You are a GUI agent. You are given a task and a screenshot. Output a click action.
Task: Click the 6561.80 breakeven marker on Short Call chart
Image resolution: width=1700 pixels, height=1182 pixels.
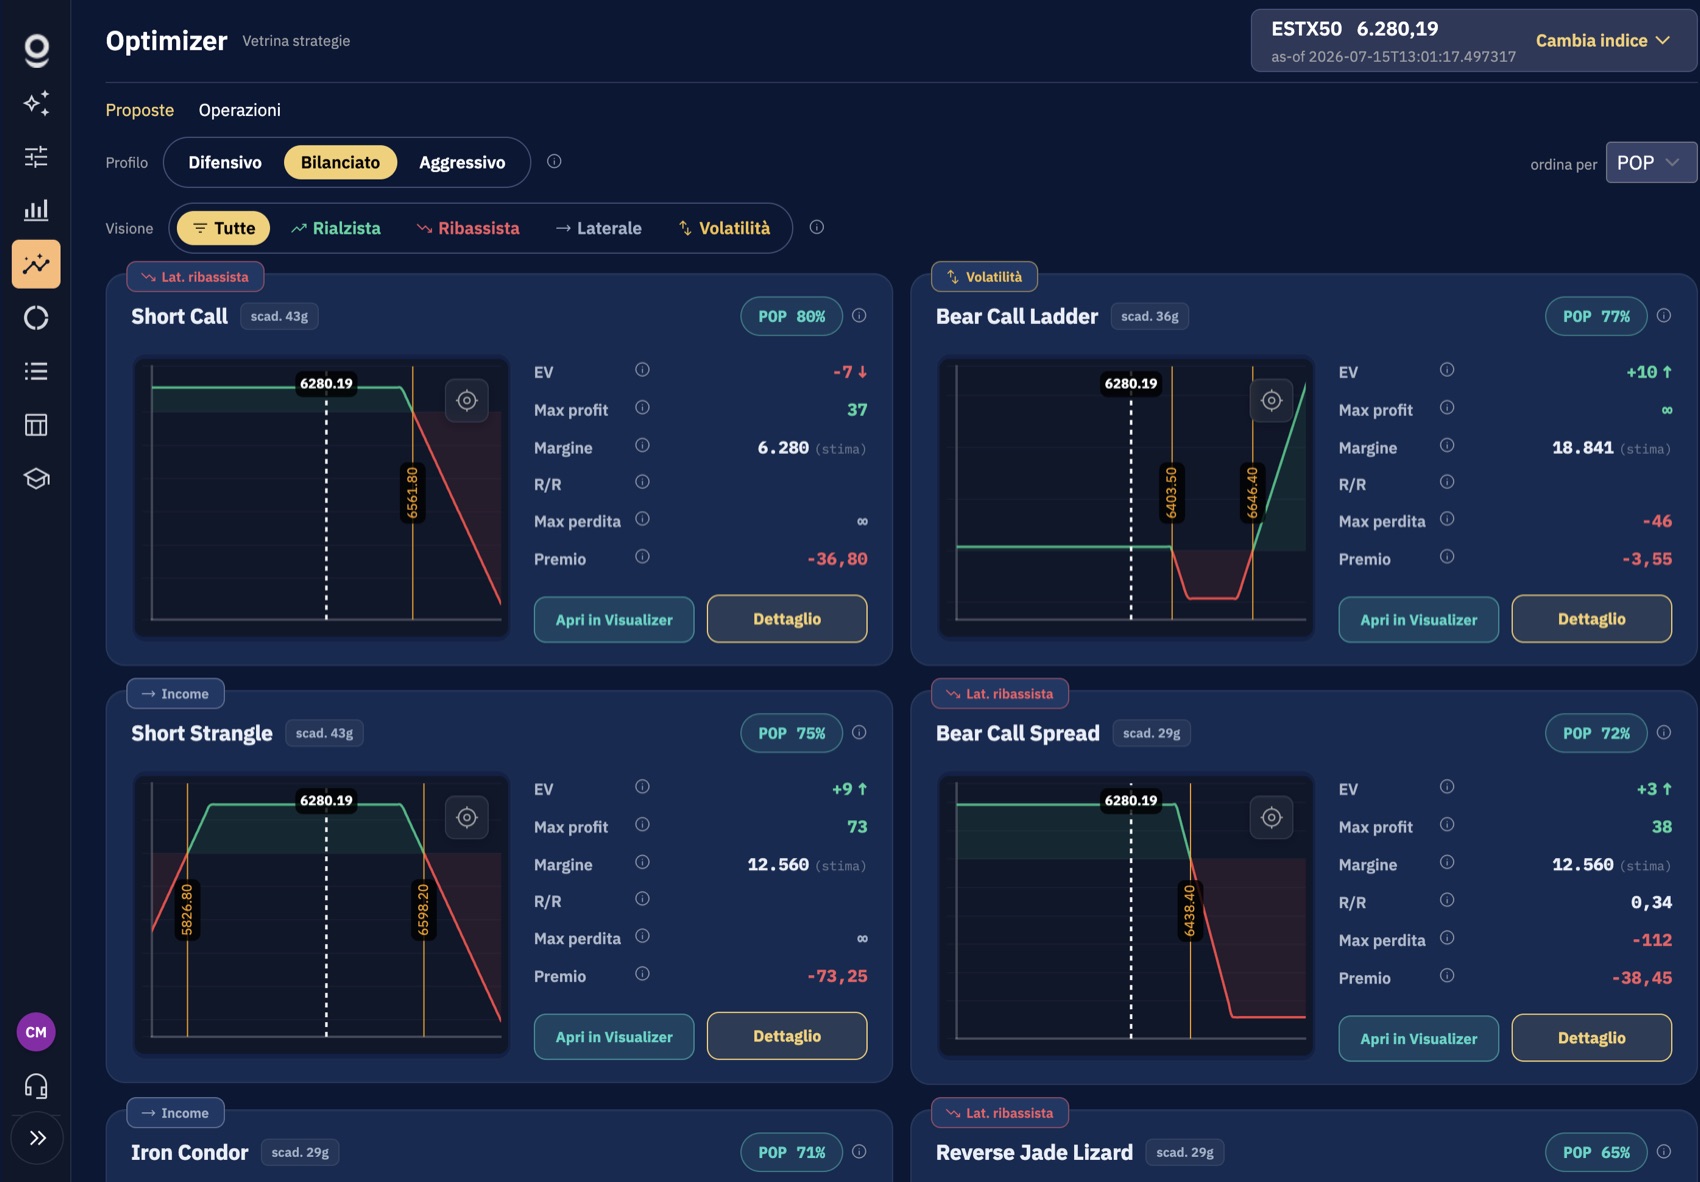(412, 493)
